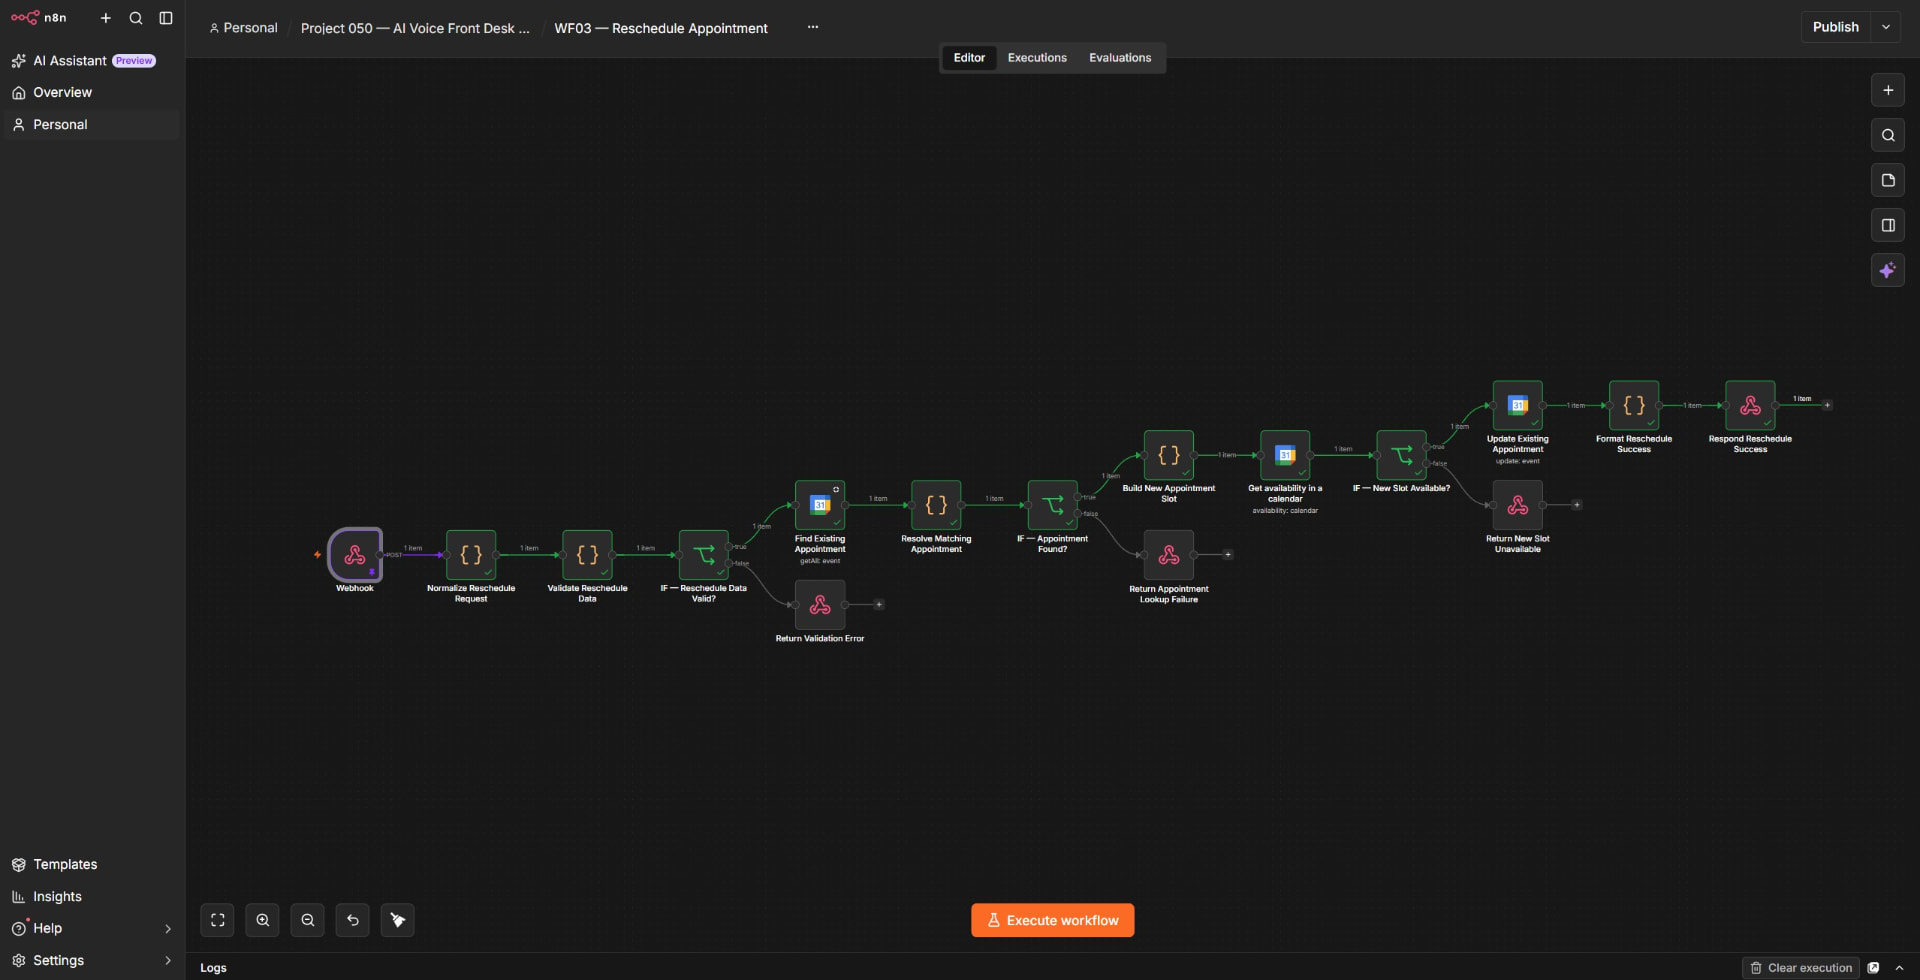
Task: Open the Get availability in a calendar node
Action: tap(1285, 455)
